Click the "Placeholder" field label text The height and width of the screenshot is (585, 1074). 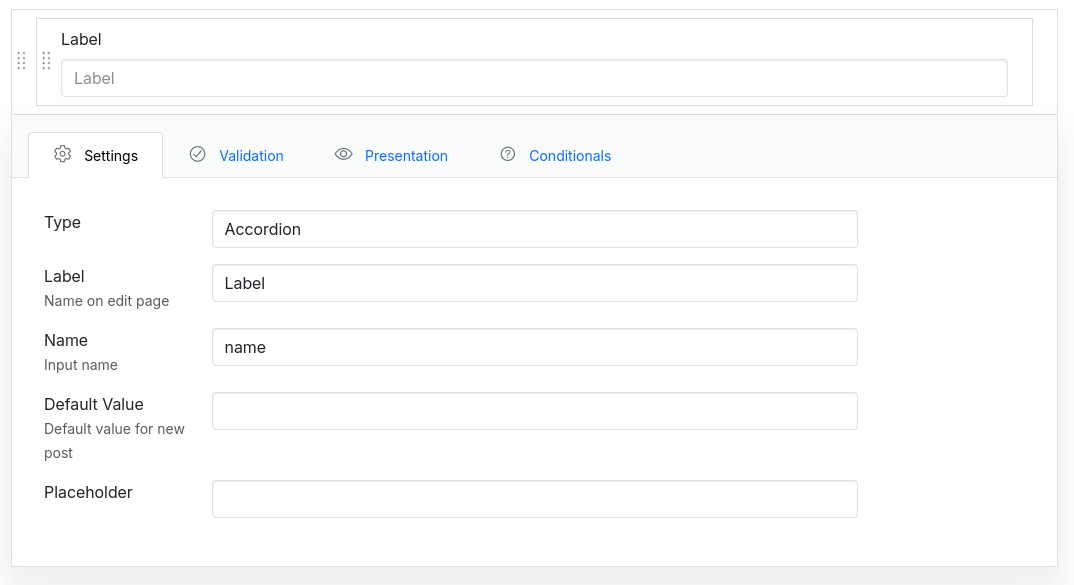point(88,492)
